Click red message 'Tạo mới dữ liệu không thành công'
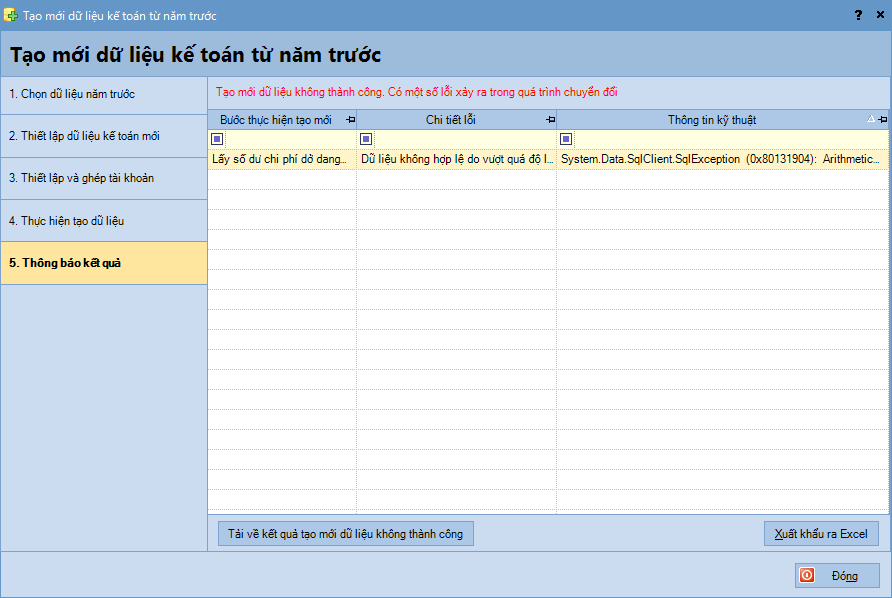Screen dimensions: 892x598 [299, 92]
